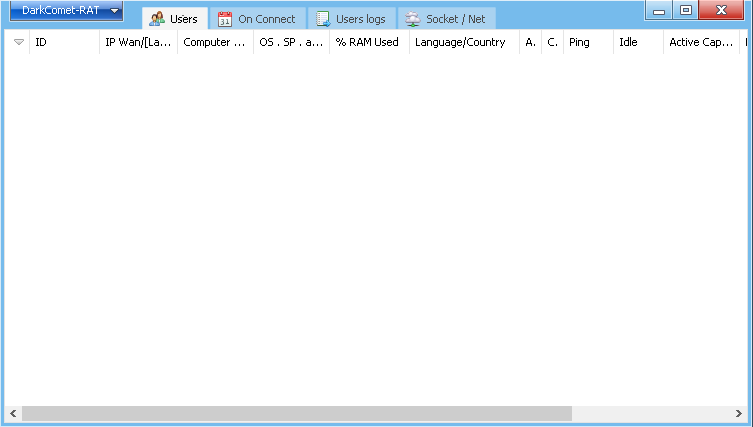Open the DarkComet-RAT main dropdown menu

pyautogui.click(x=66, y=11)
